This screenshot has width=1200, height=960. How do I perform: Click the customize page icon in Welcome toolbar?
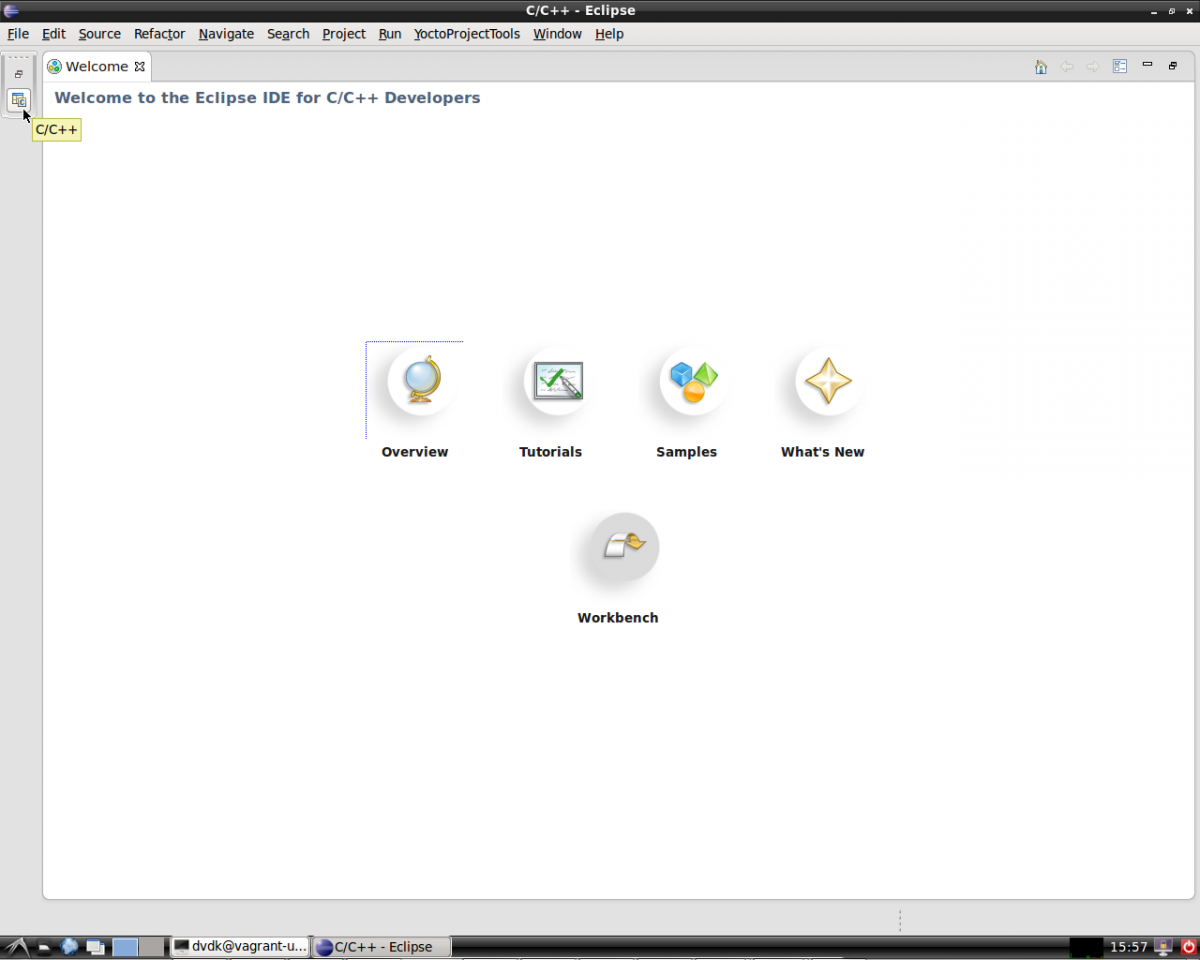(x=1120, y=67)
